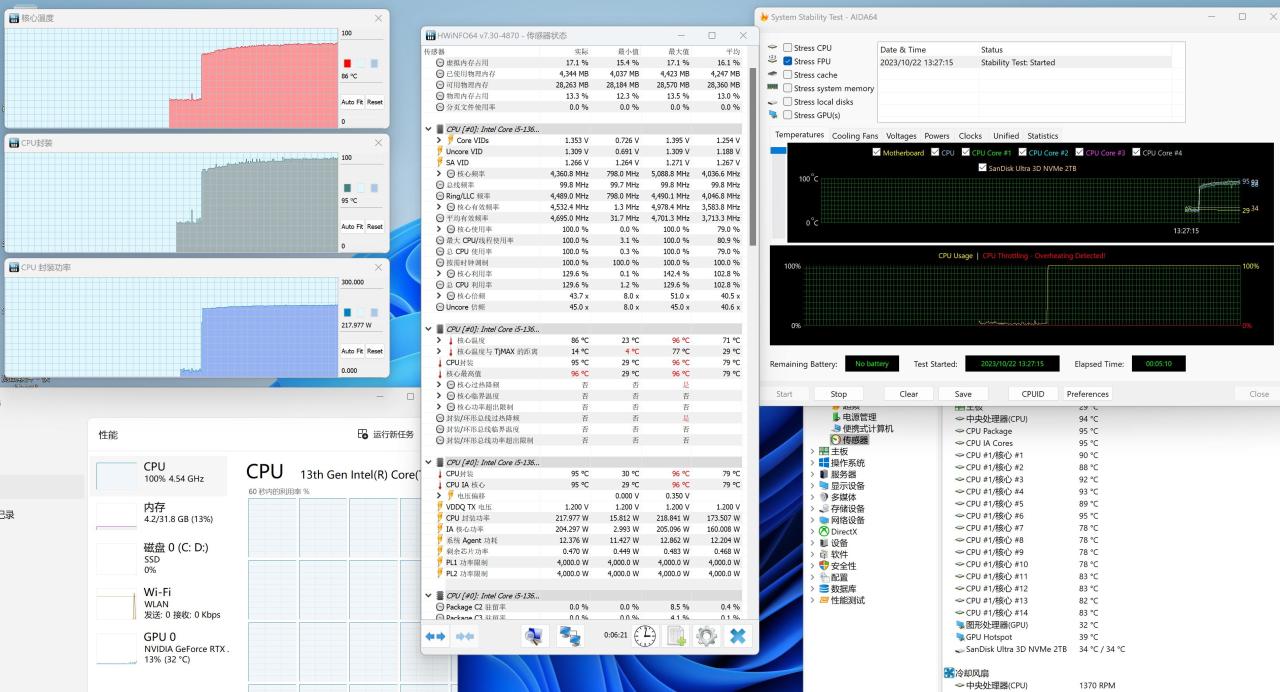Expand the Core VIDs sensor row

coord(438,140)
